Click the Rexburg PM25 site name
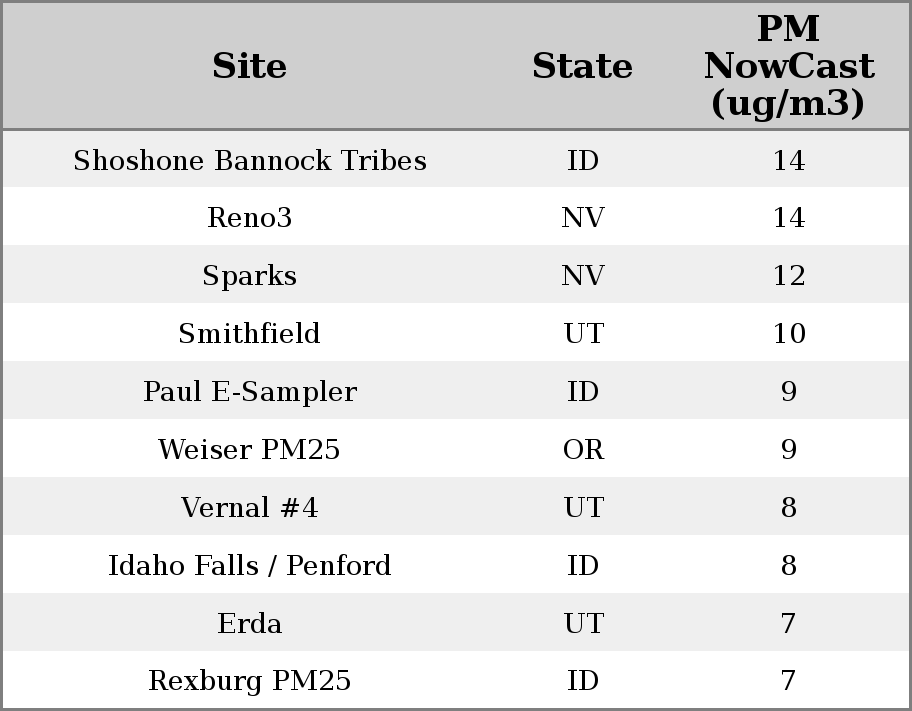This screenshot has width=912, height=711. 249,681
